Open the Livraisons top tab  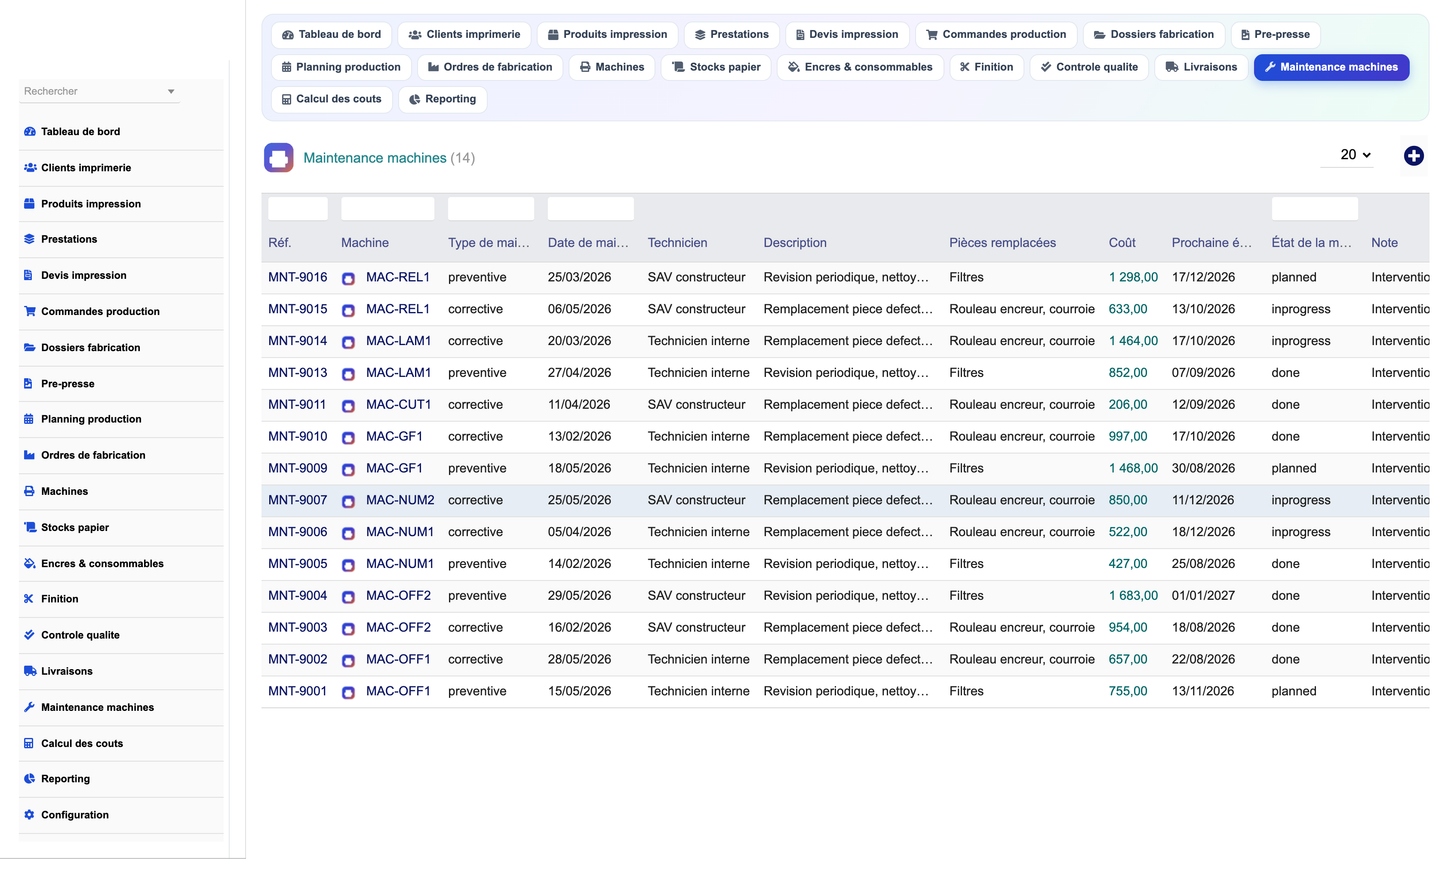[1202, 67]
